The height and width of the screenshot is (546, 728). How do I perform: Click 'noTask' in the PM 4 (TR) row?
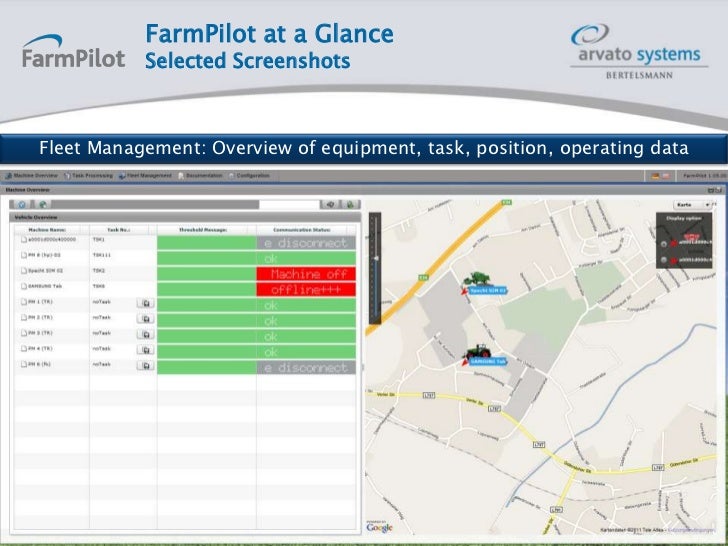pos(102,349)
